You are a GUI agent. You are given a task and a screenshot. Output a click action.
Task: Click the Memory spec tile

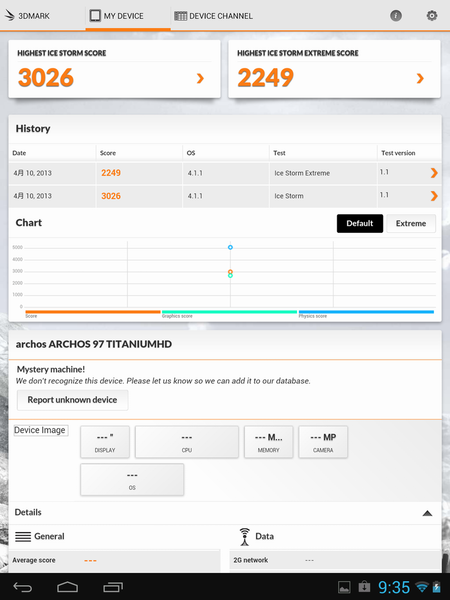tap(269, 442)
